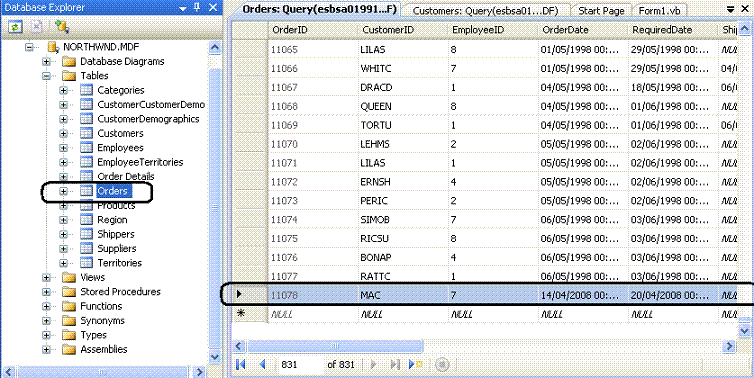Screen dimensions: 754x378
Task: Click the Database Explorer scroll up arrow
Action: point(215,47)
